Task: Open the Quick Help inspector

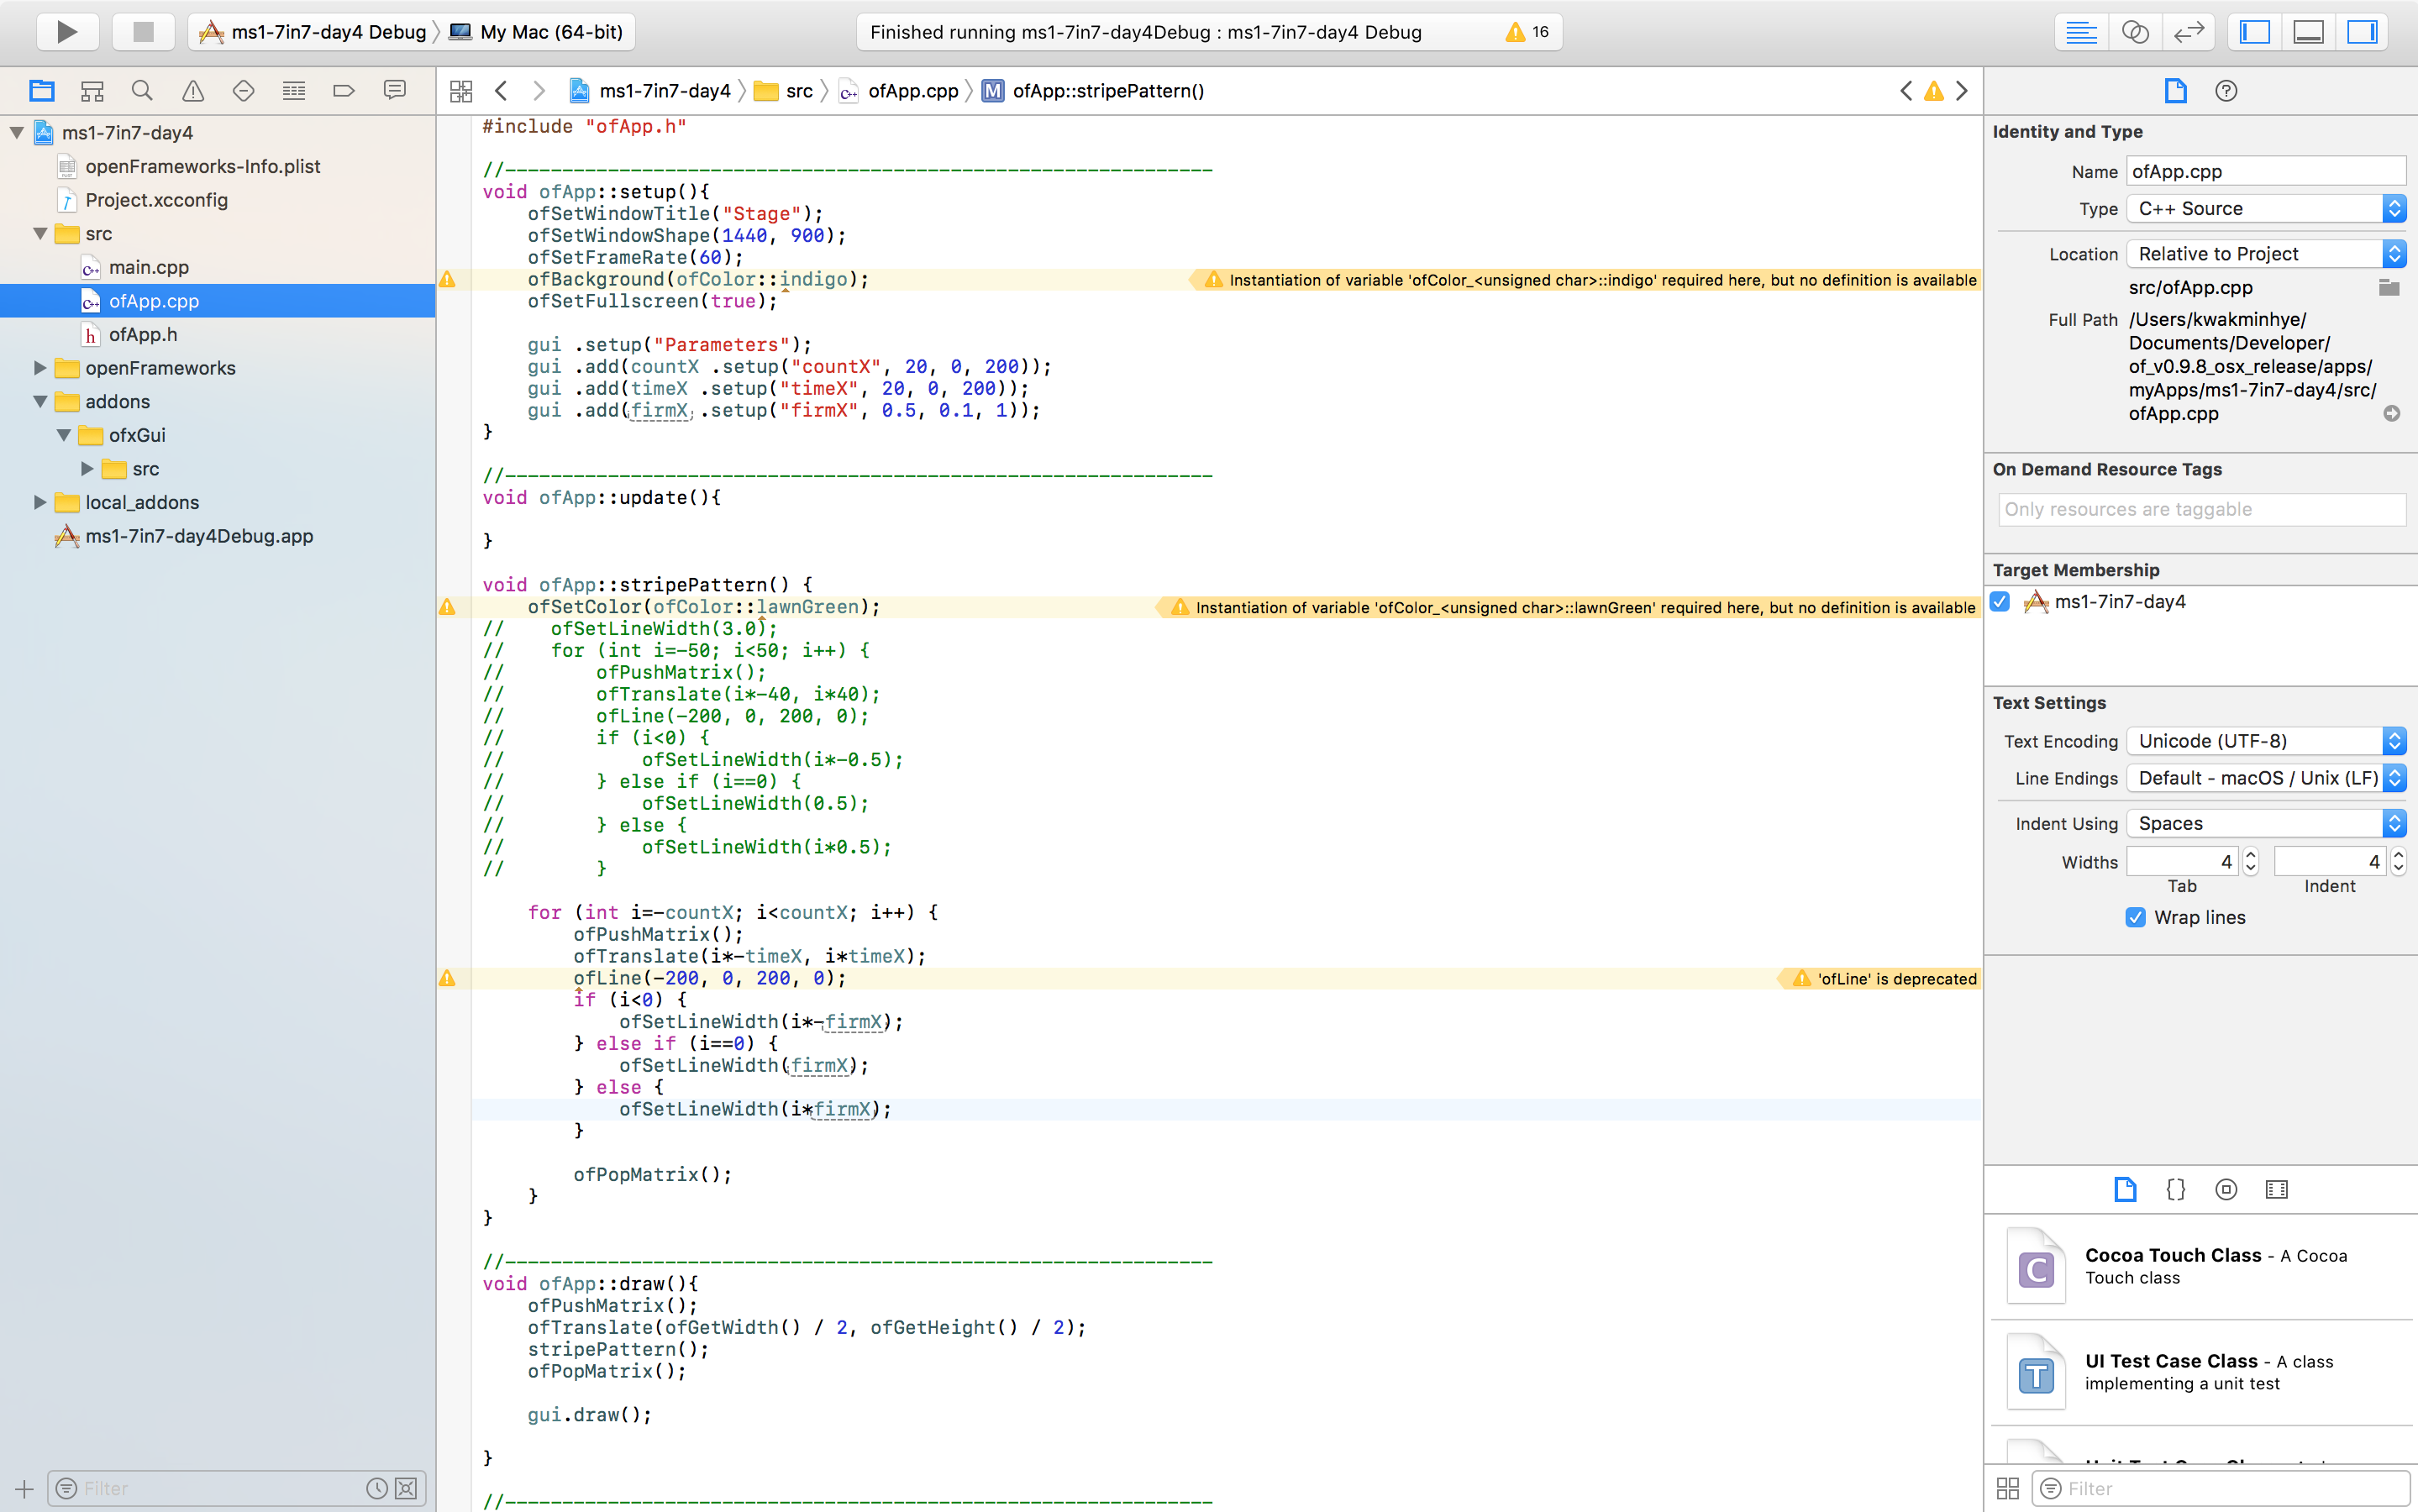Action: tap(2226, 91)
